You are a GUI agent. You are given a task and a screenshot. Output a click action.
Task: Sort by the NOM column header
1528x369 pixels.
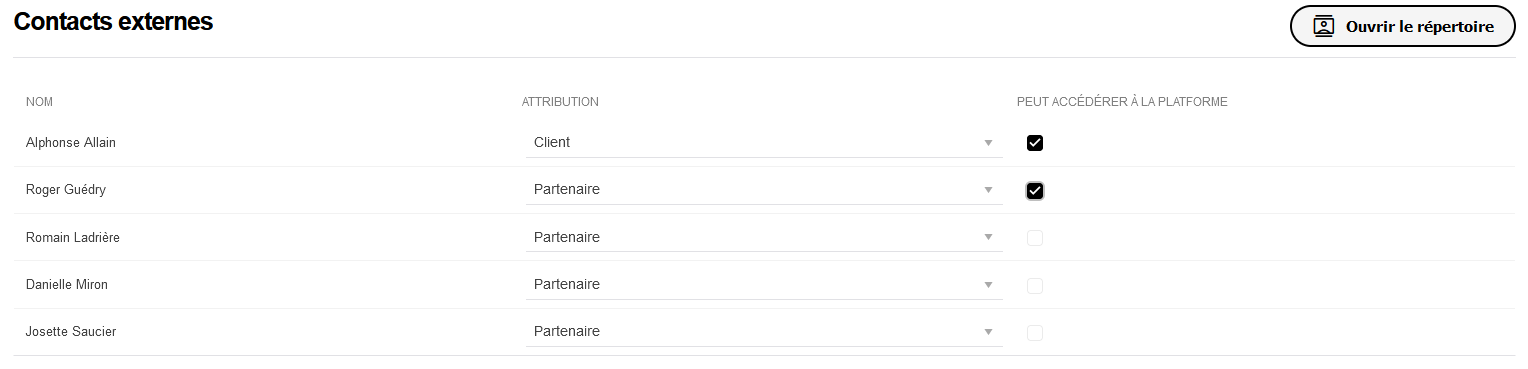[x=39, y=102]
